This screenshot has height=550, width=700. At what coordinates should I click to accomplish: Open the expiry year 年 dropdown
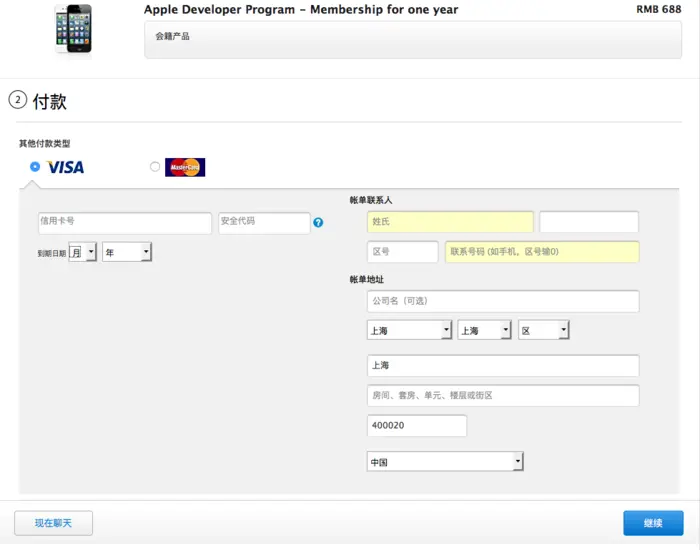(127, 252)
